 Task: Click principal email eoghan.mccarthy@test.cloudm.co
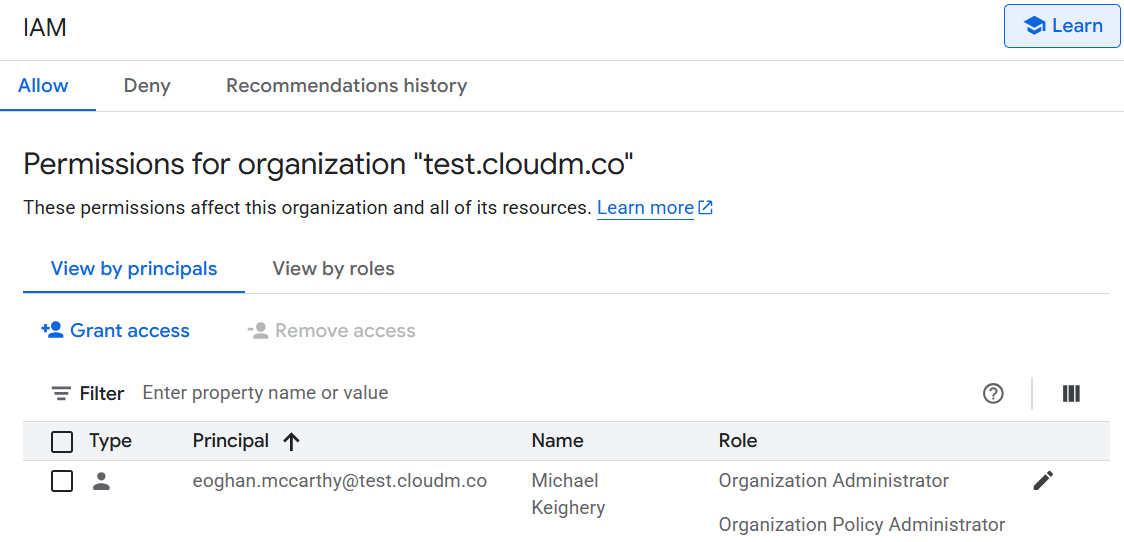(340, 481)
